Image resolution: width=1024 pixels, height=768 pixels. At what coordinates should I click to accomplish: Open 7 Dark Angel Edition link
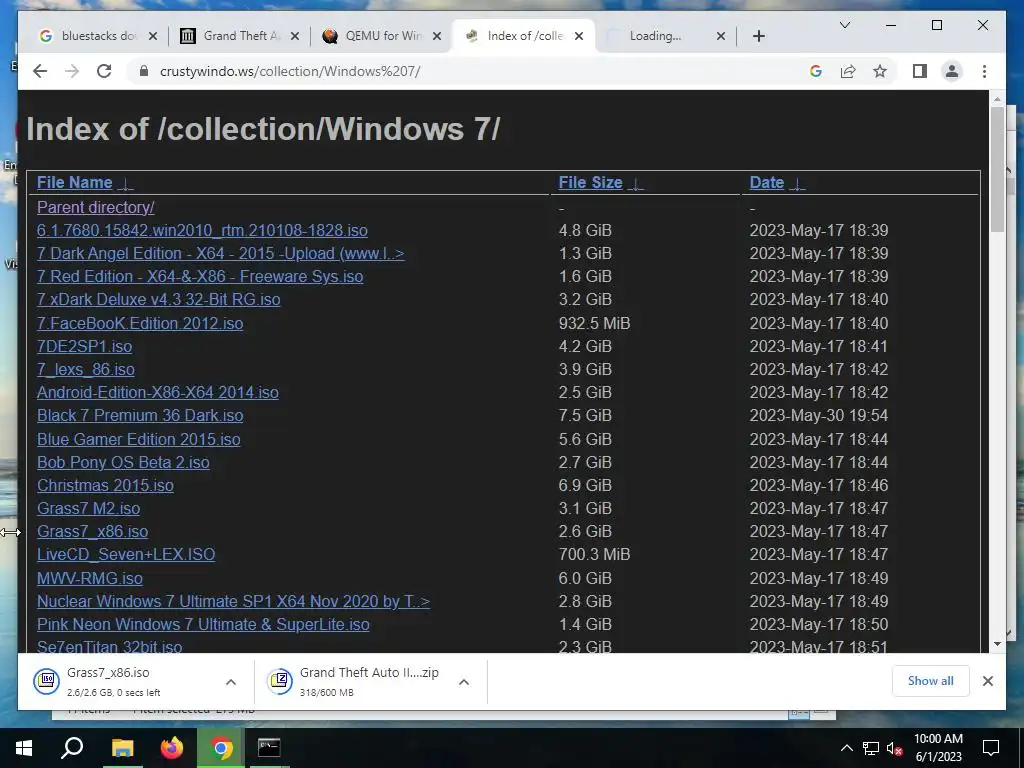[220, 253]
